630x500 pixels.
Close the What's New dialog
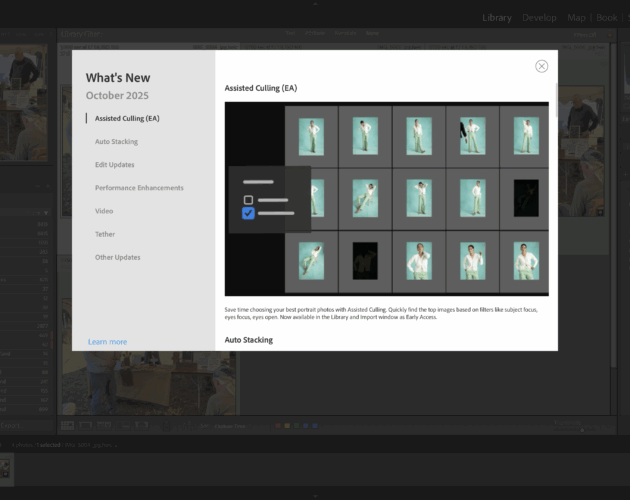coord(541,66)
